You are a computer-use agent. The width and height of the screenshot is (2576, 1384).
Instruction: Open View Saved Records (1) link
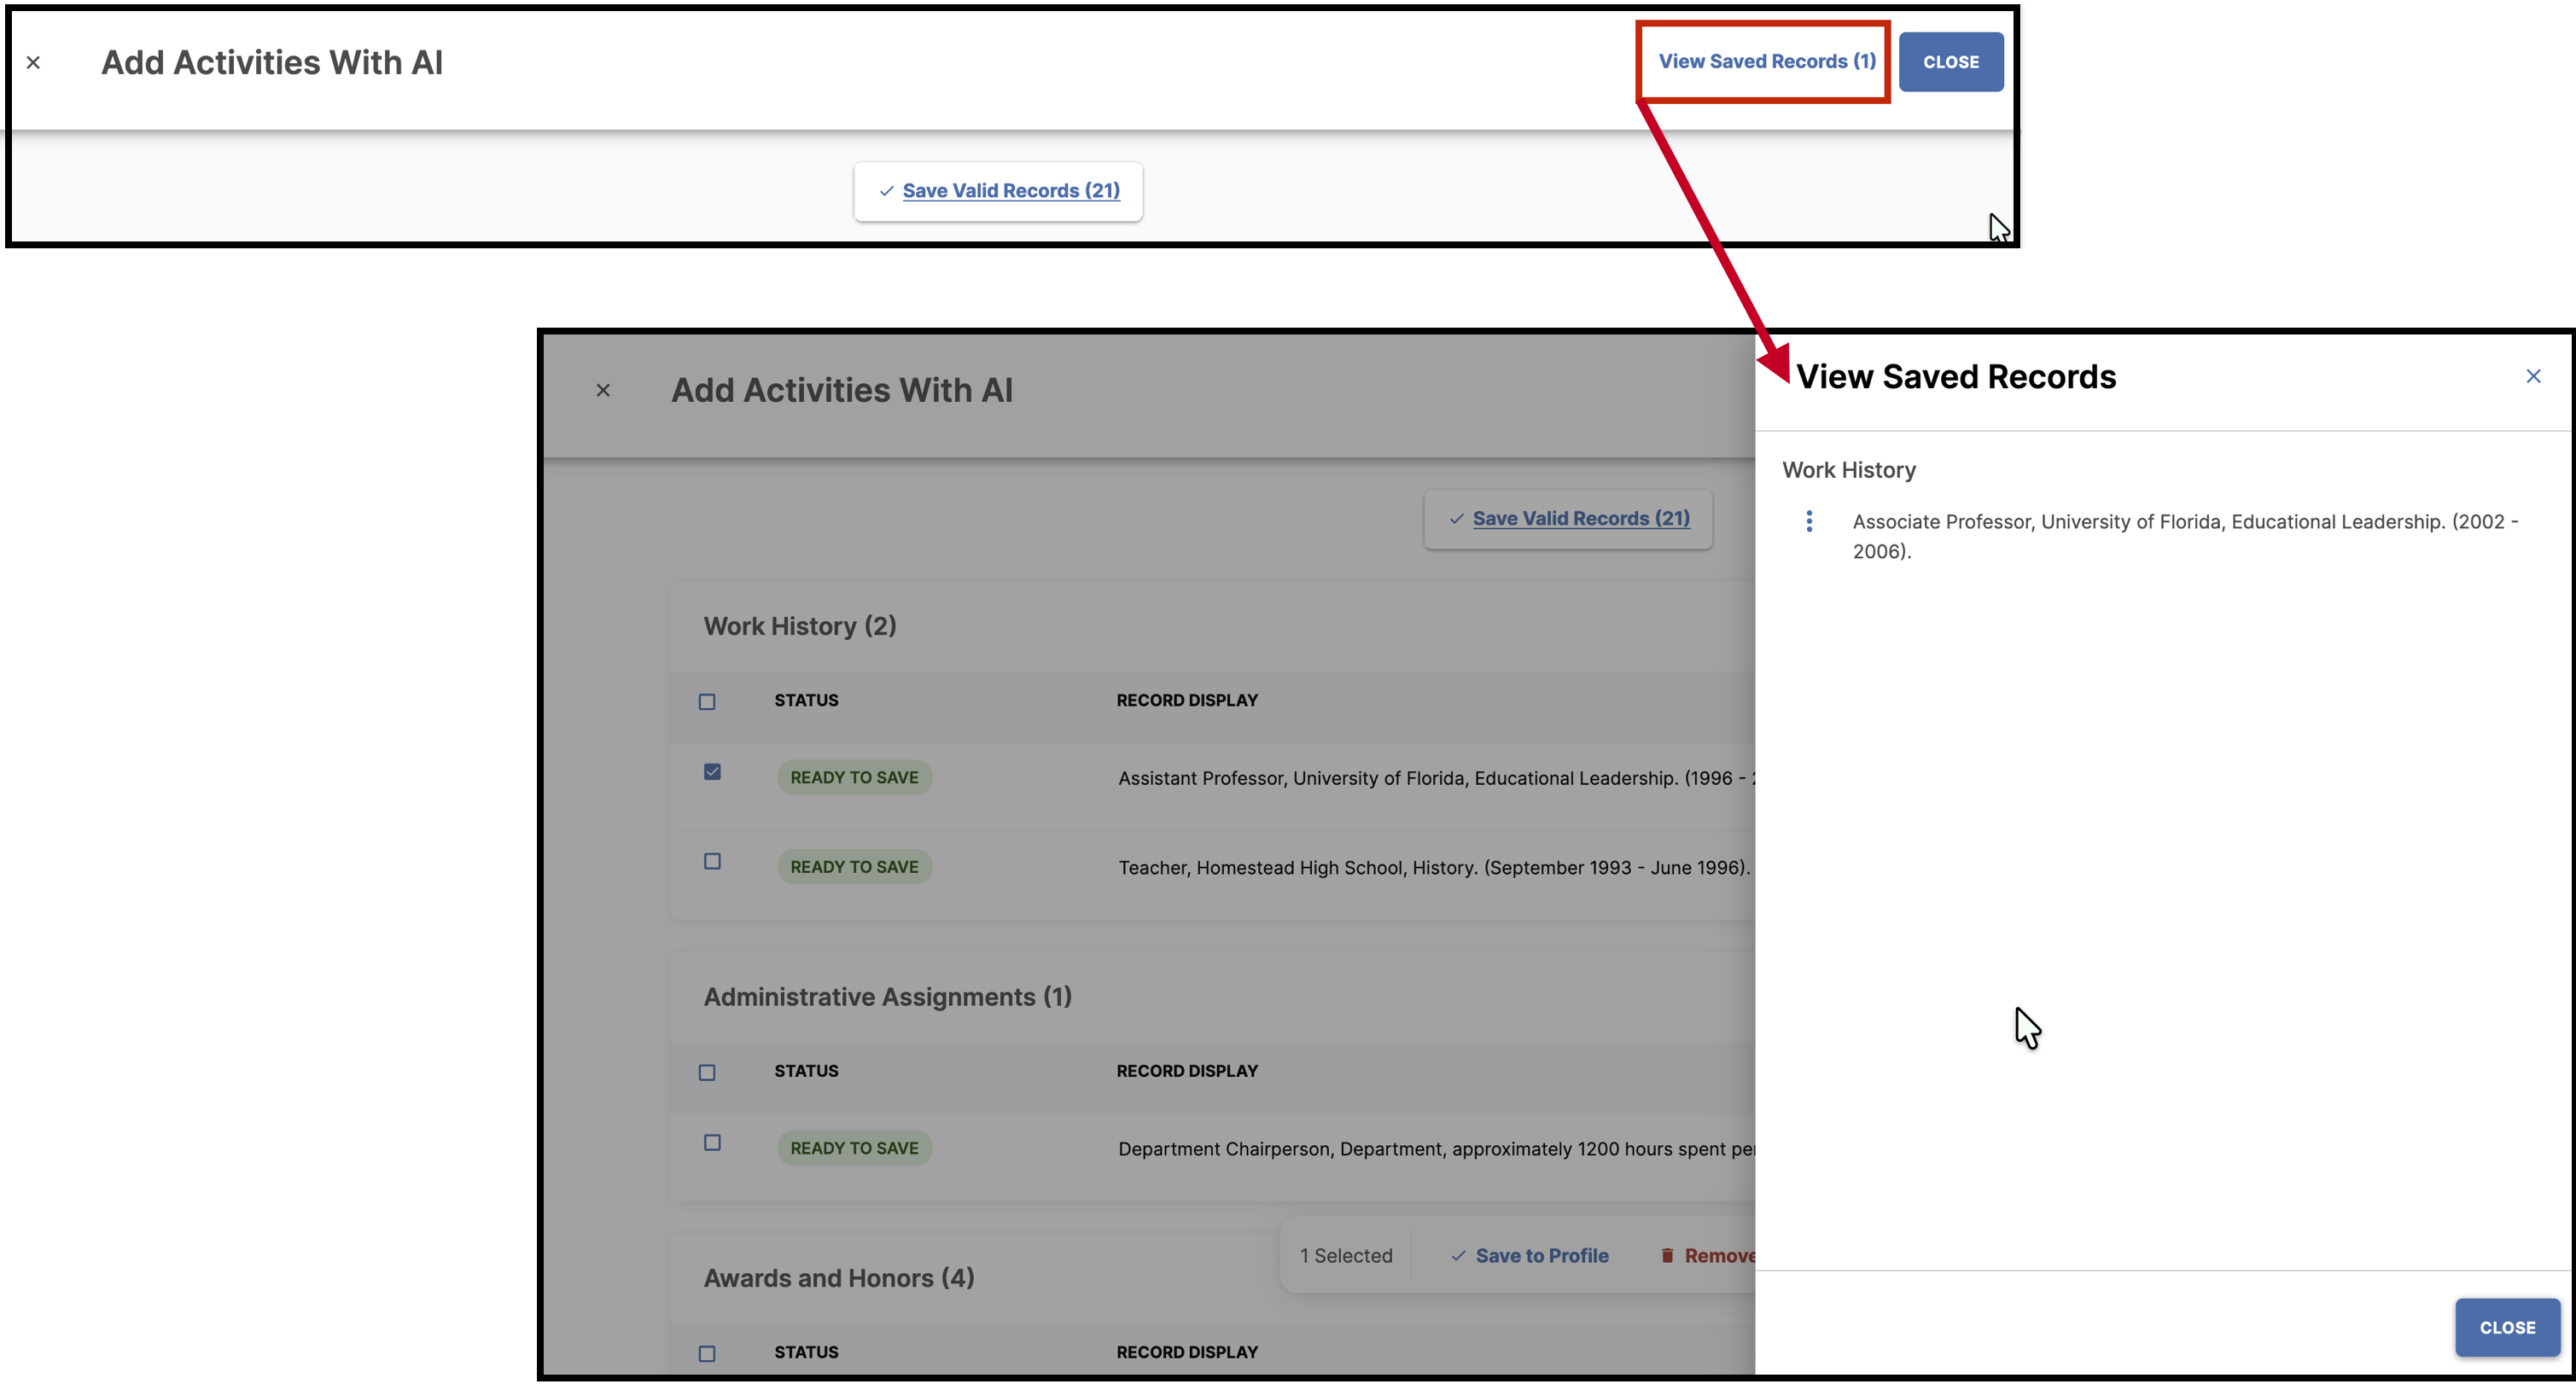[x=1766, y=61]
